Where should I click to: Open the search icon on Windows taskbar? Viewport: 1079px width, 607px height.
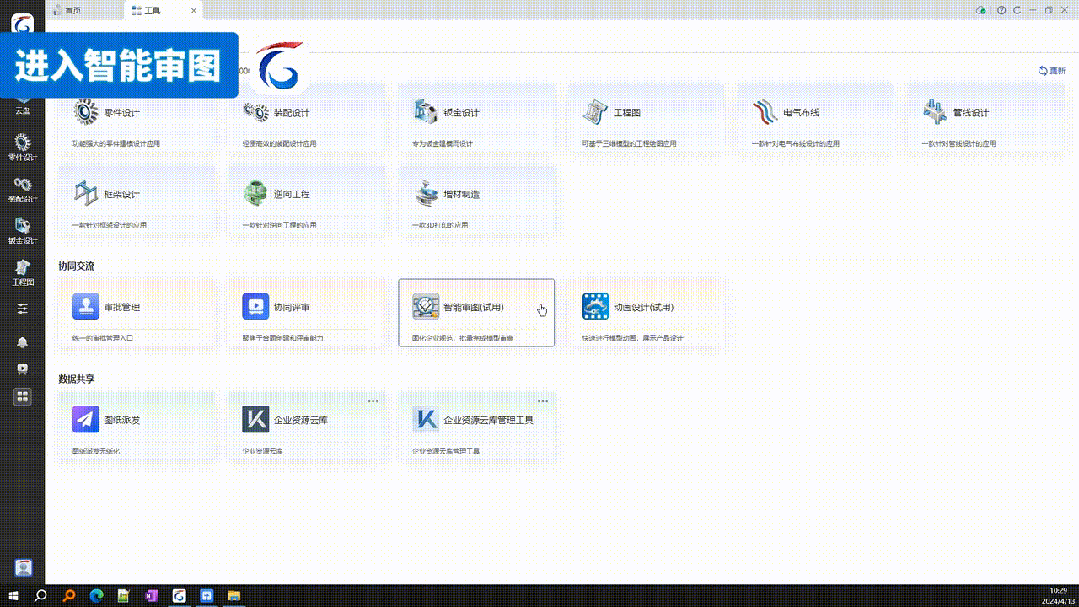click(41, 596)
